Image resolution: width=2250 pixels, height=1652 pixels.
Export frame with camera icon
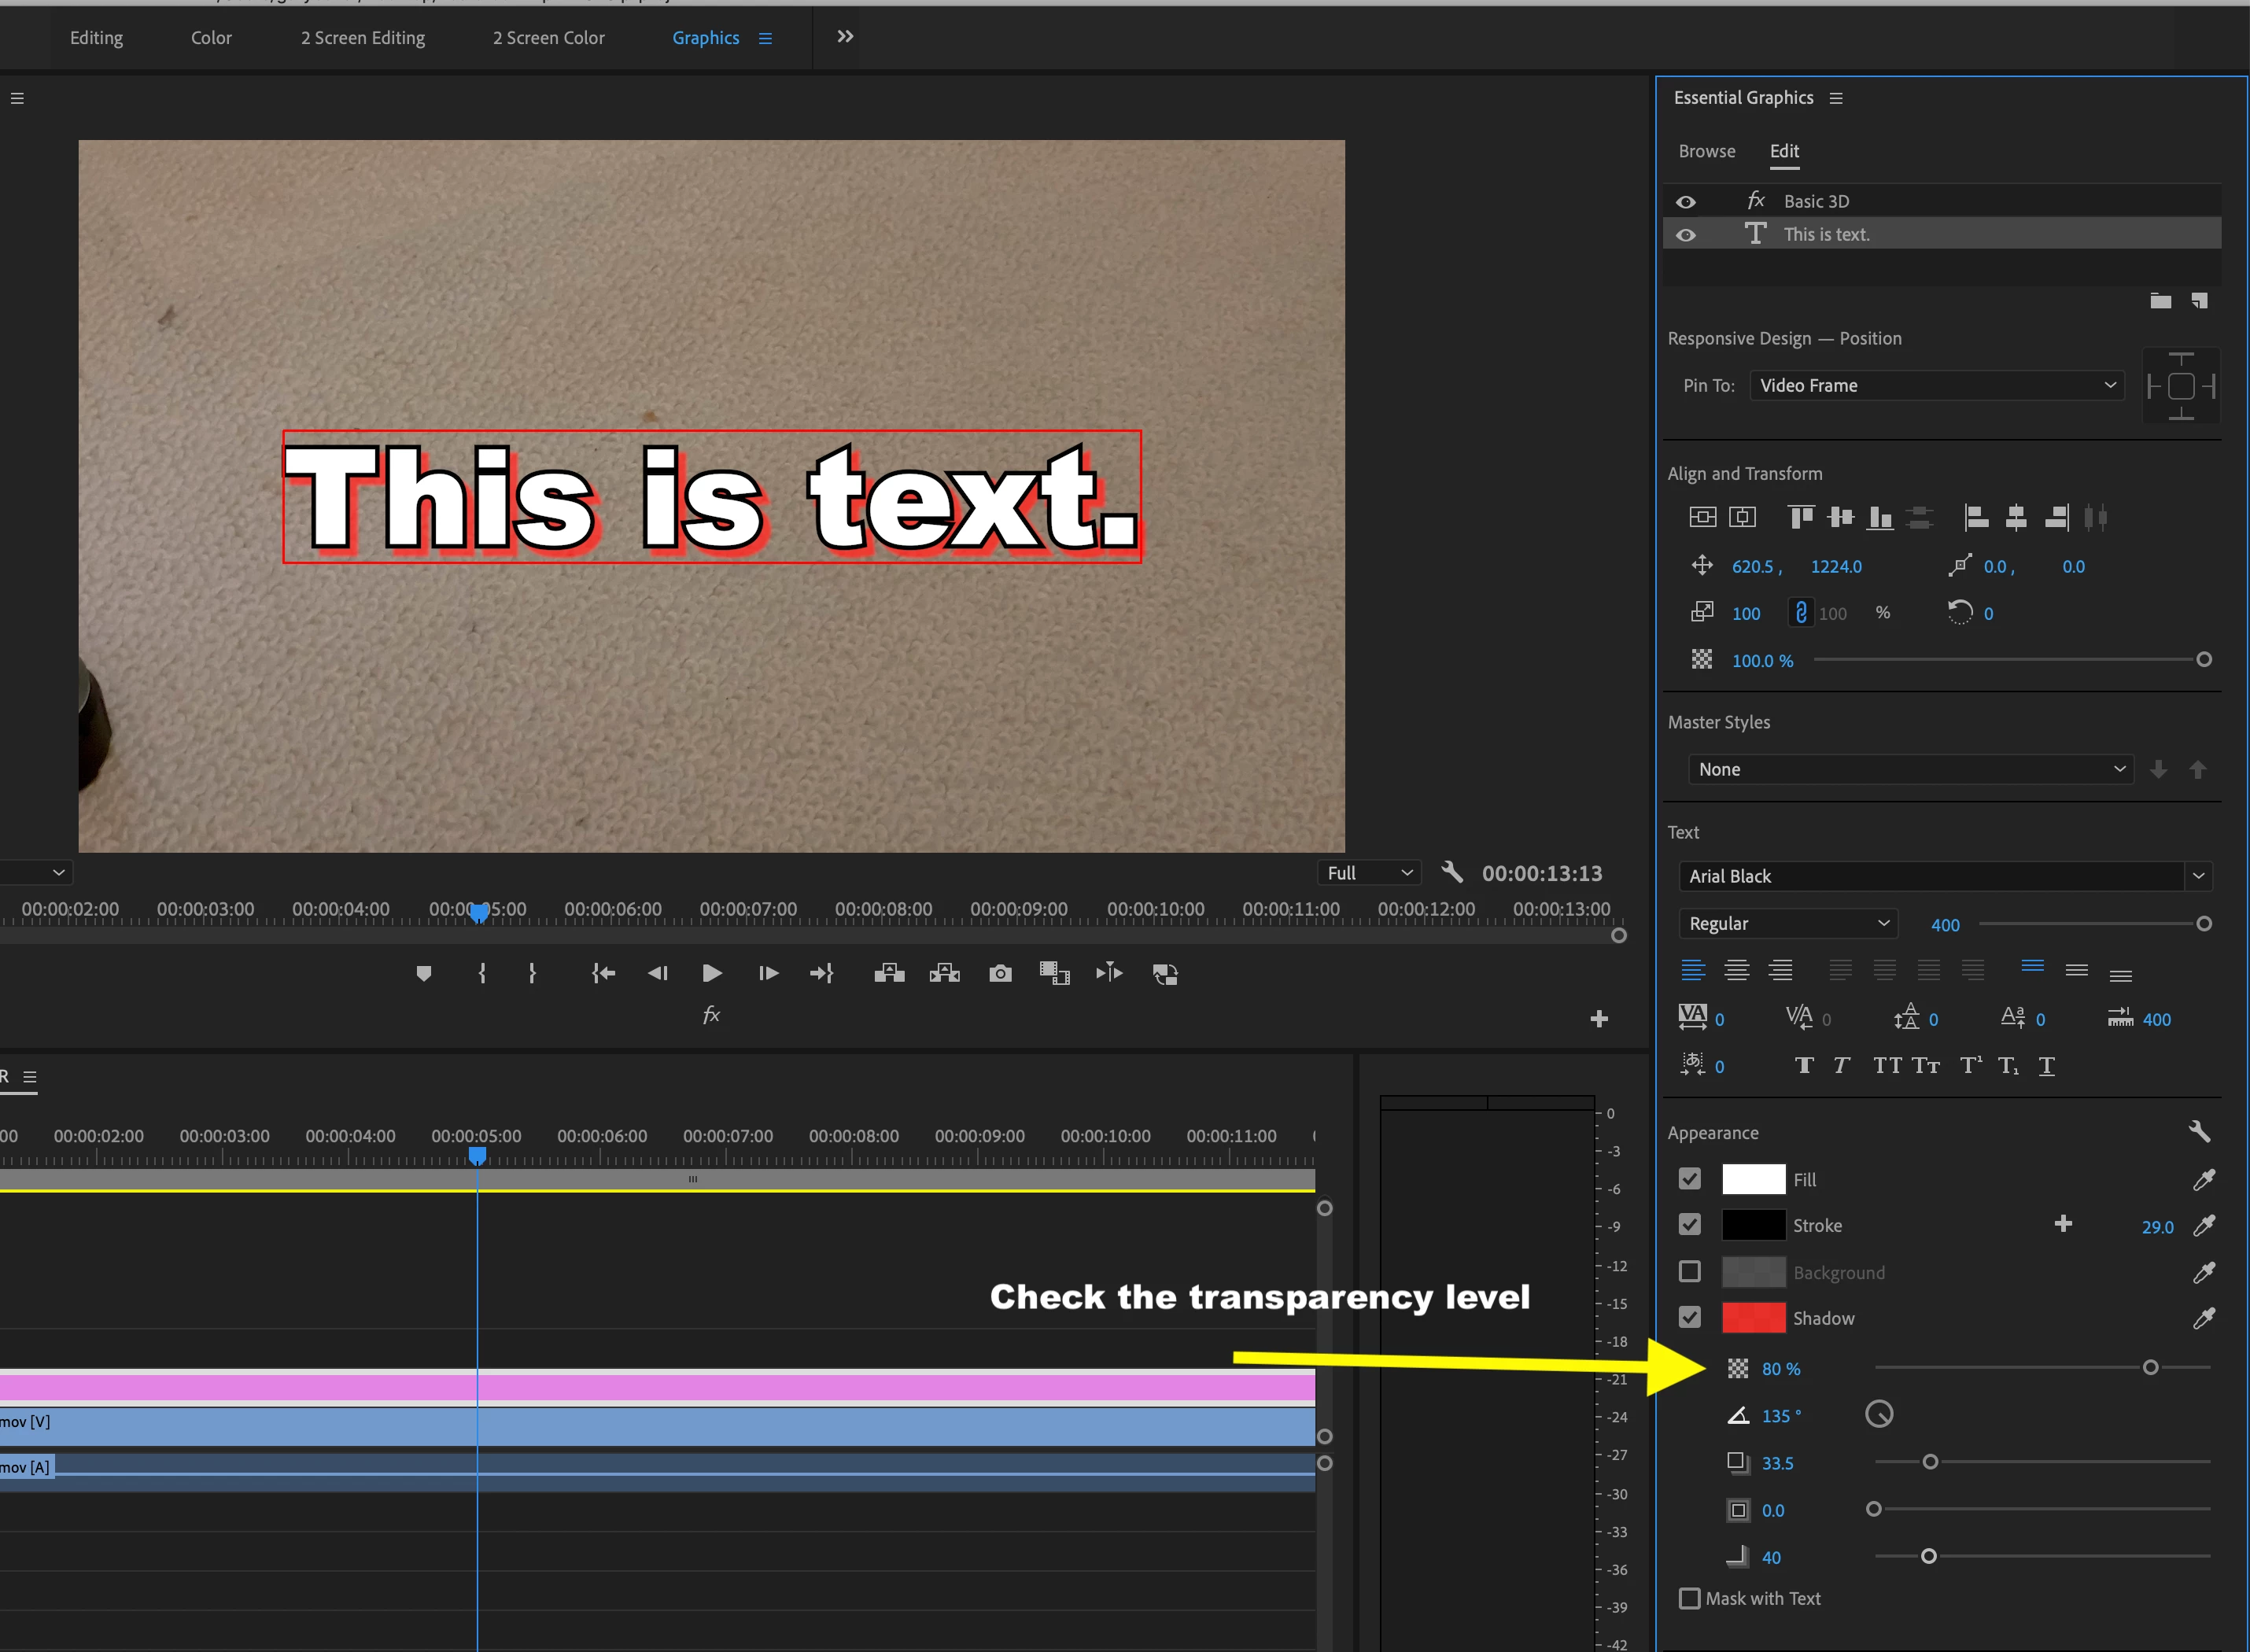[1000, 973]
